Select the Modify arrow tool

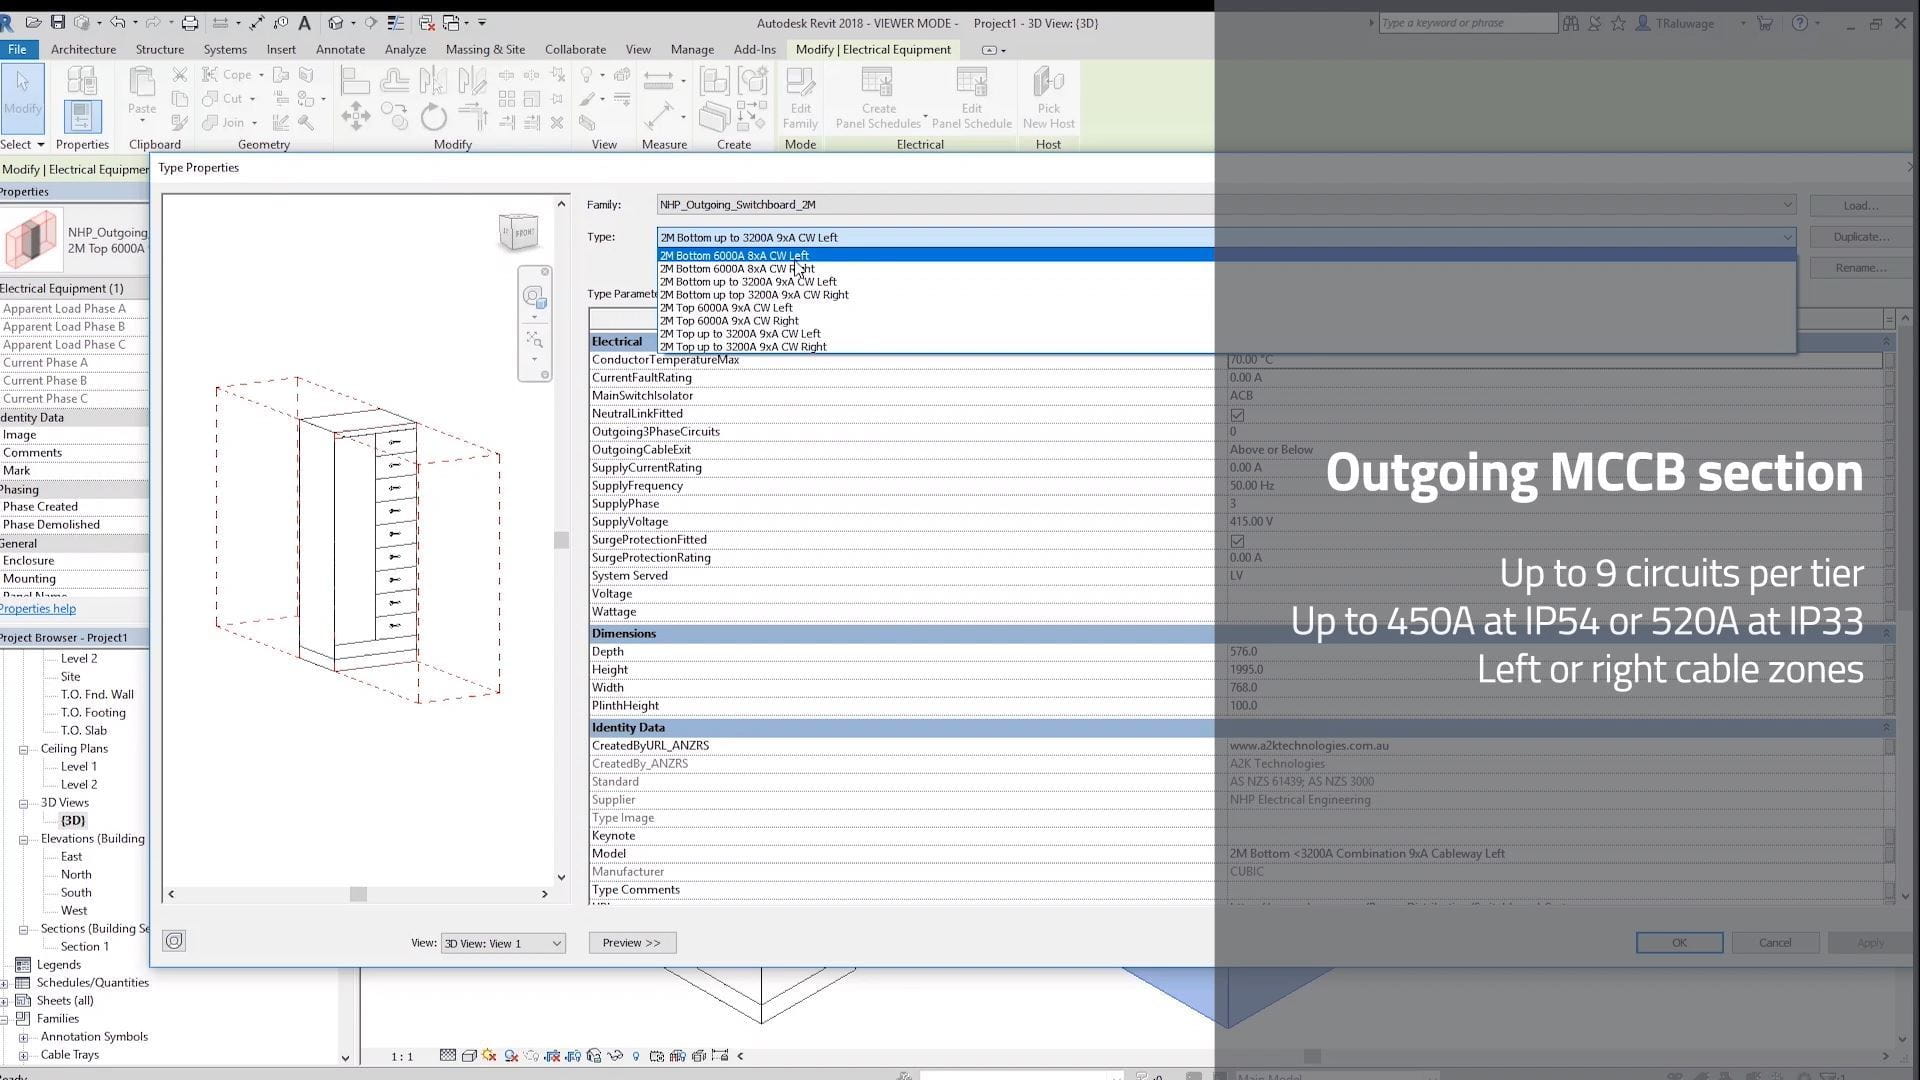pyautogui.click(x=23, y=97)
